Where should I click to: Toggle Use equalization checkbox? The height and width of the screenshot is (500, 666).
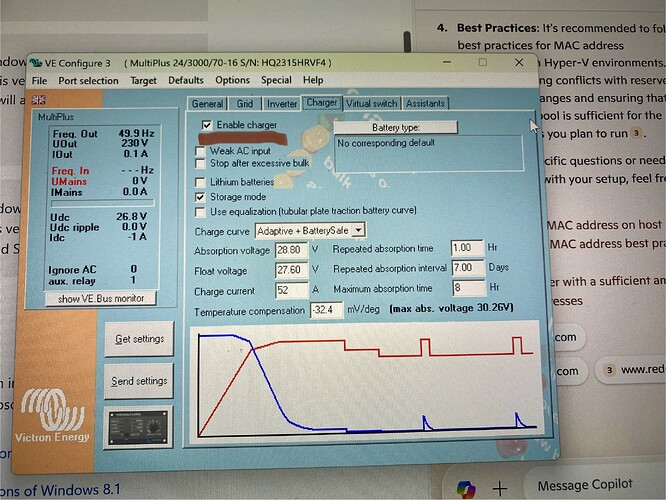(x=200, y=212)
